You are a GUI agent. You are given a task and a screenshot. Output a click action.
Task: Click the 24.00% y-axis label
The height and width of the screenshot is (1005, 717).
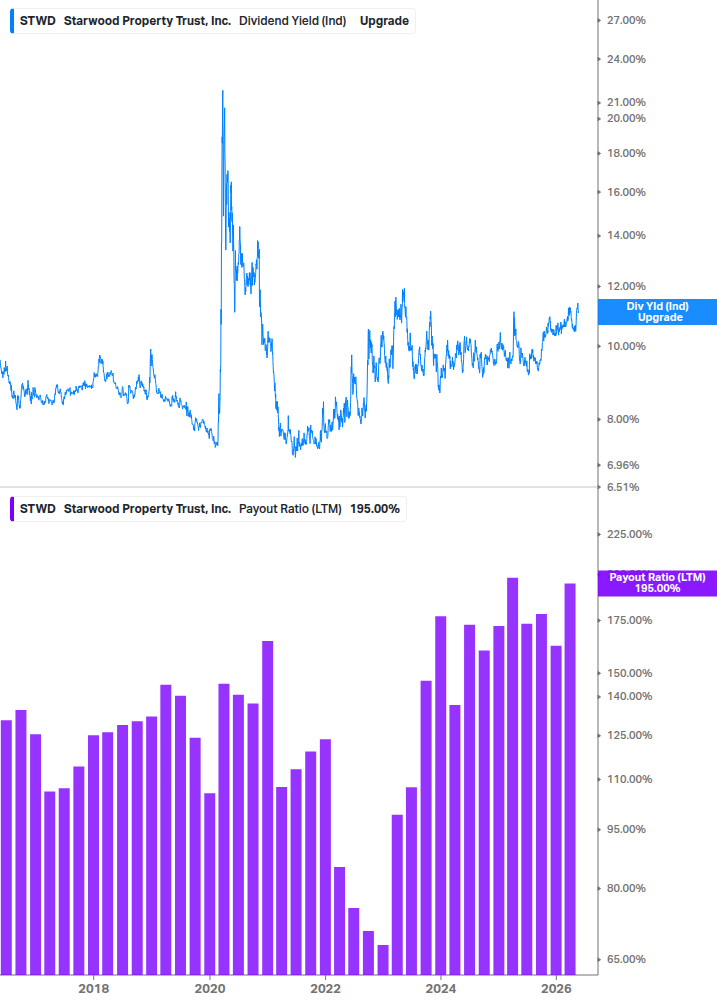pos(626,60)
